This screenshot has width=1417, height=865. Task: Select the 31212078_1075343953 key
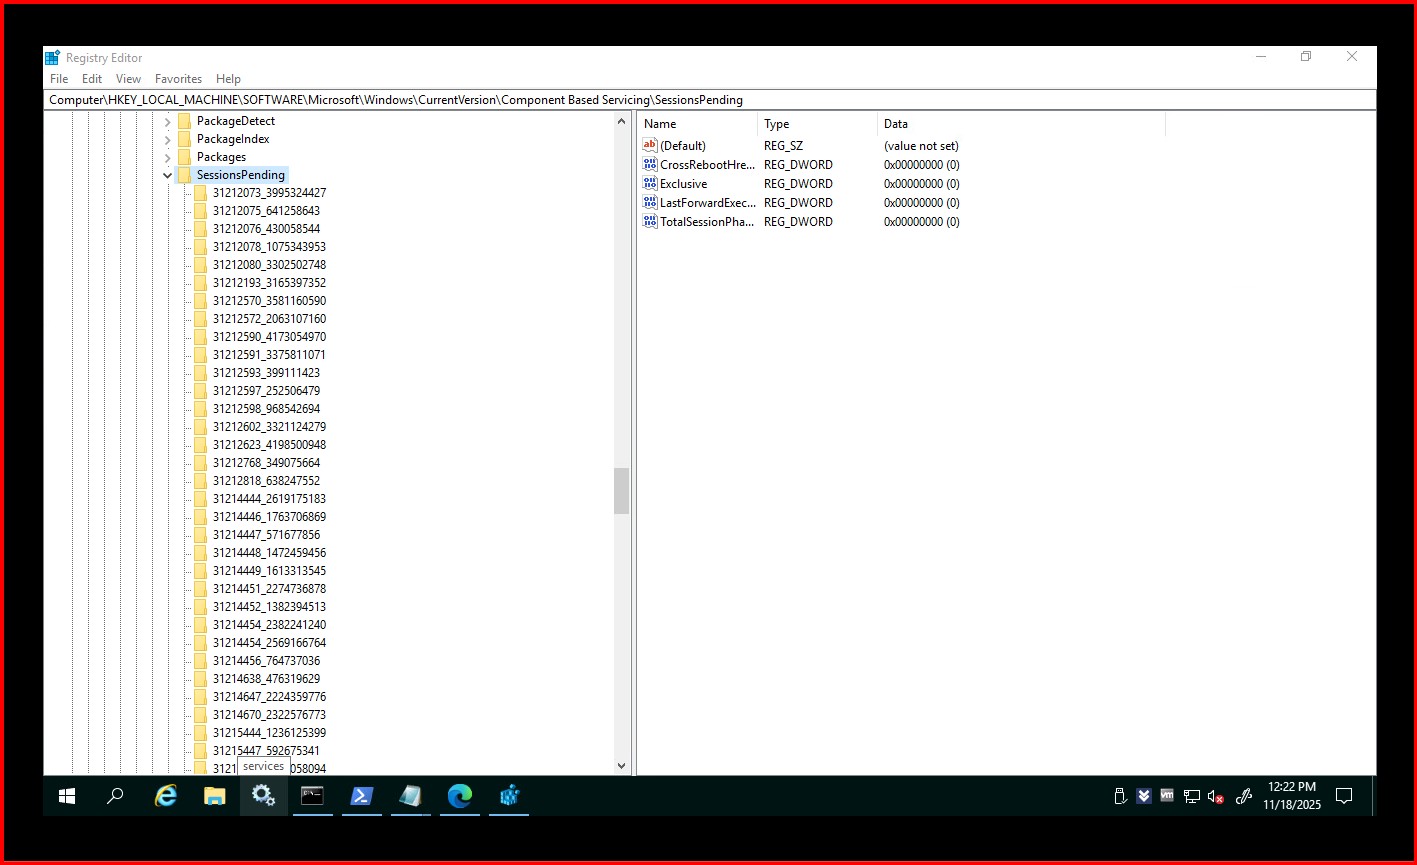[x=269, y=247]
